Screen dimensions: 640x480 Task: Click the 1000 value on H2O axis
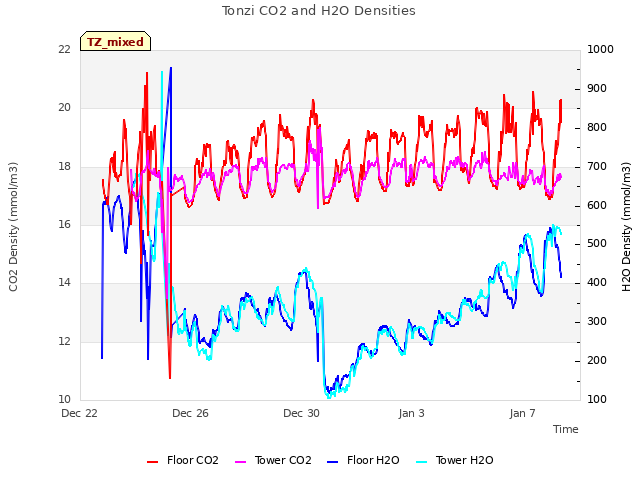[600, 49]
